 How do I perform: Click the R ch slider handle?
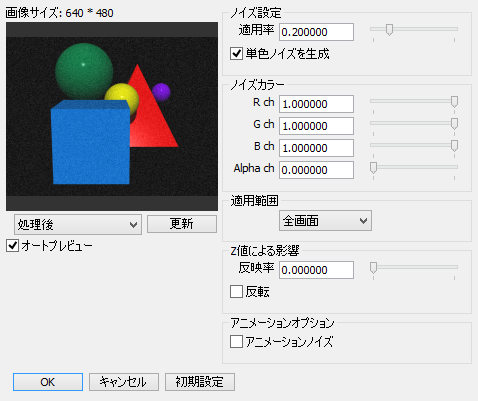click(x=454, y=102)
